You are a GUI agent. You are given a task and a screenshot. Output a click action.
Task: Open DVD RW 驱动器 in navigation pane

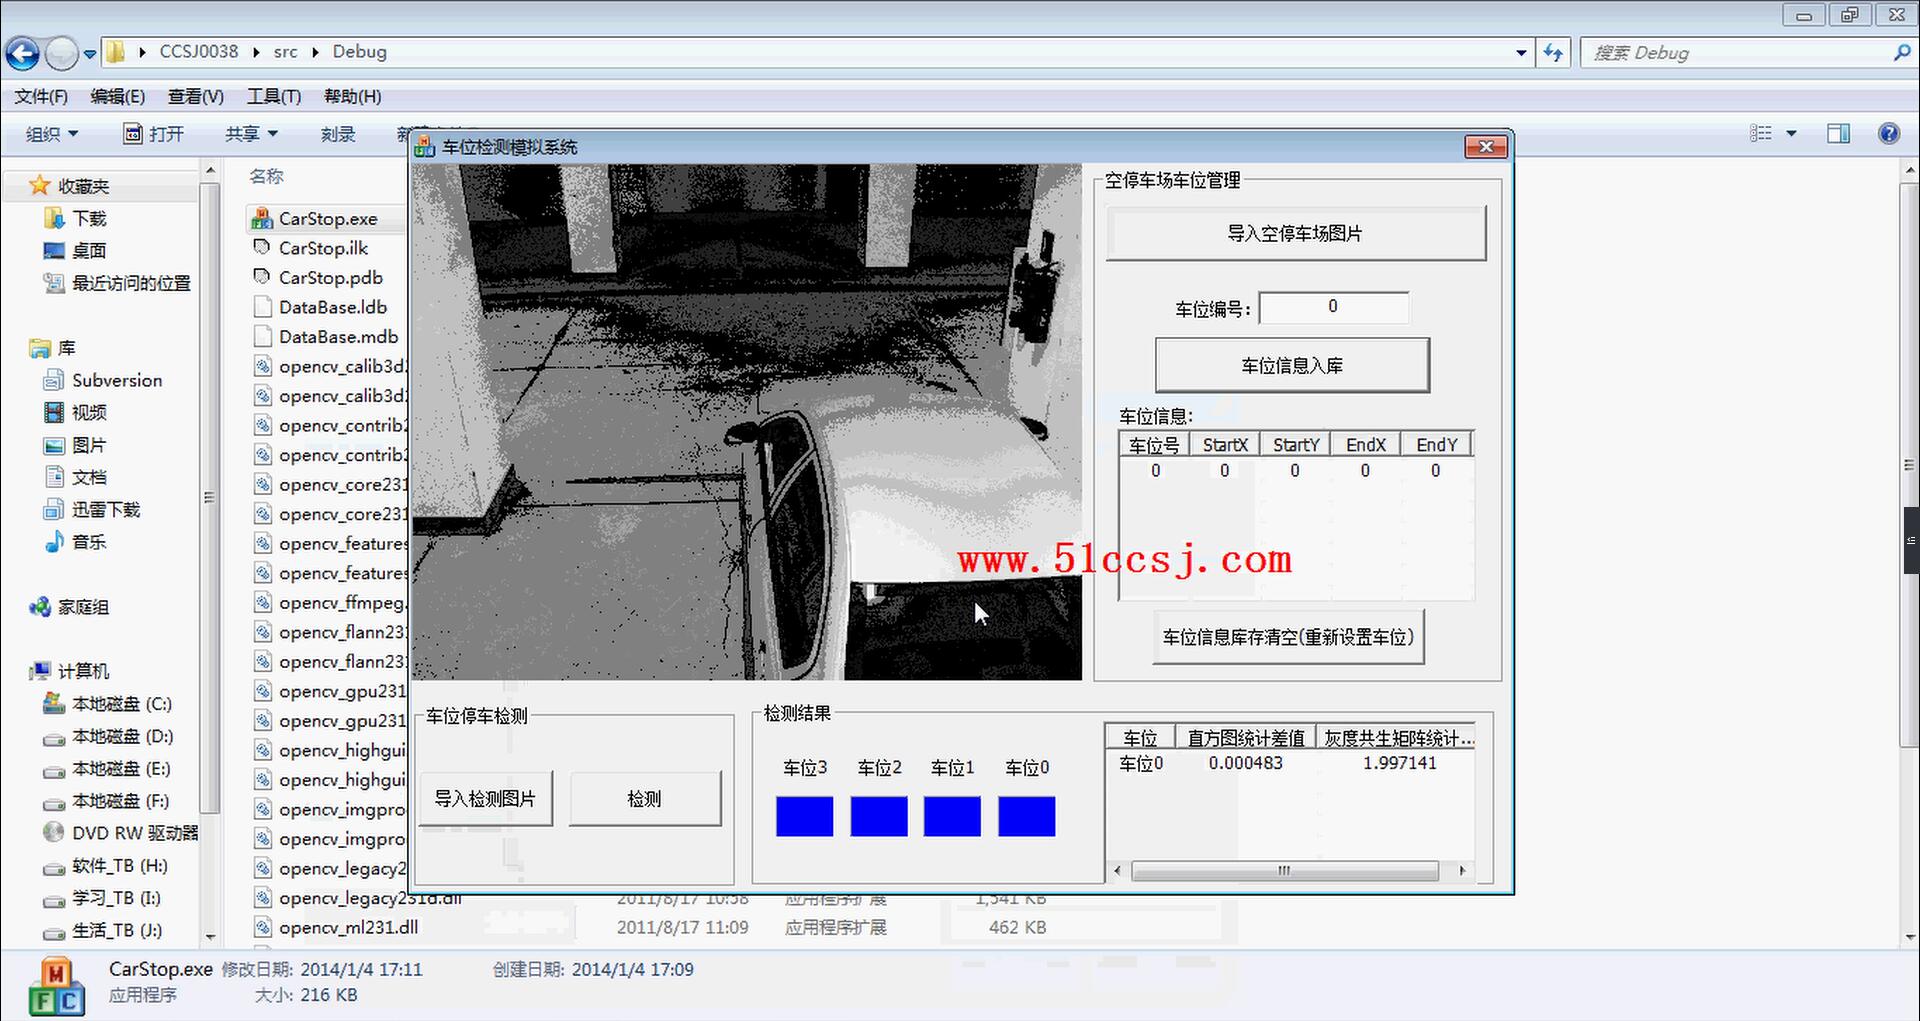[134, 833]
